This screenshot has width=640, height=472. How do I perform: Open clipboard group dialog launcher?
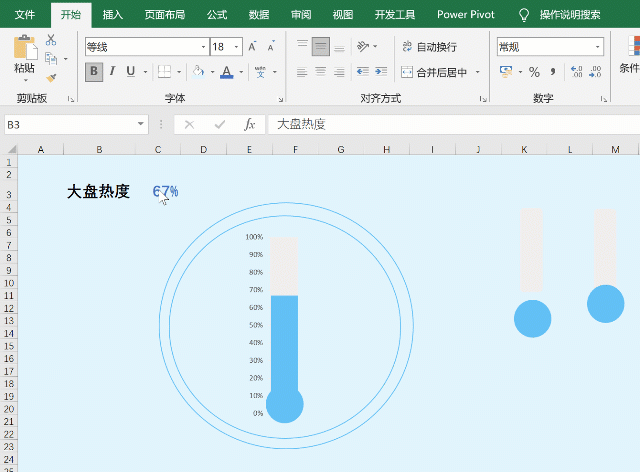point(71,99)
